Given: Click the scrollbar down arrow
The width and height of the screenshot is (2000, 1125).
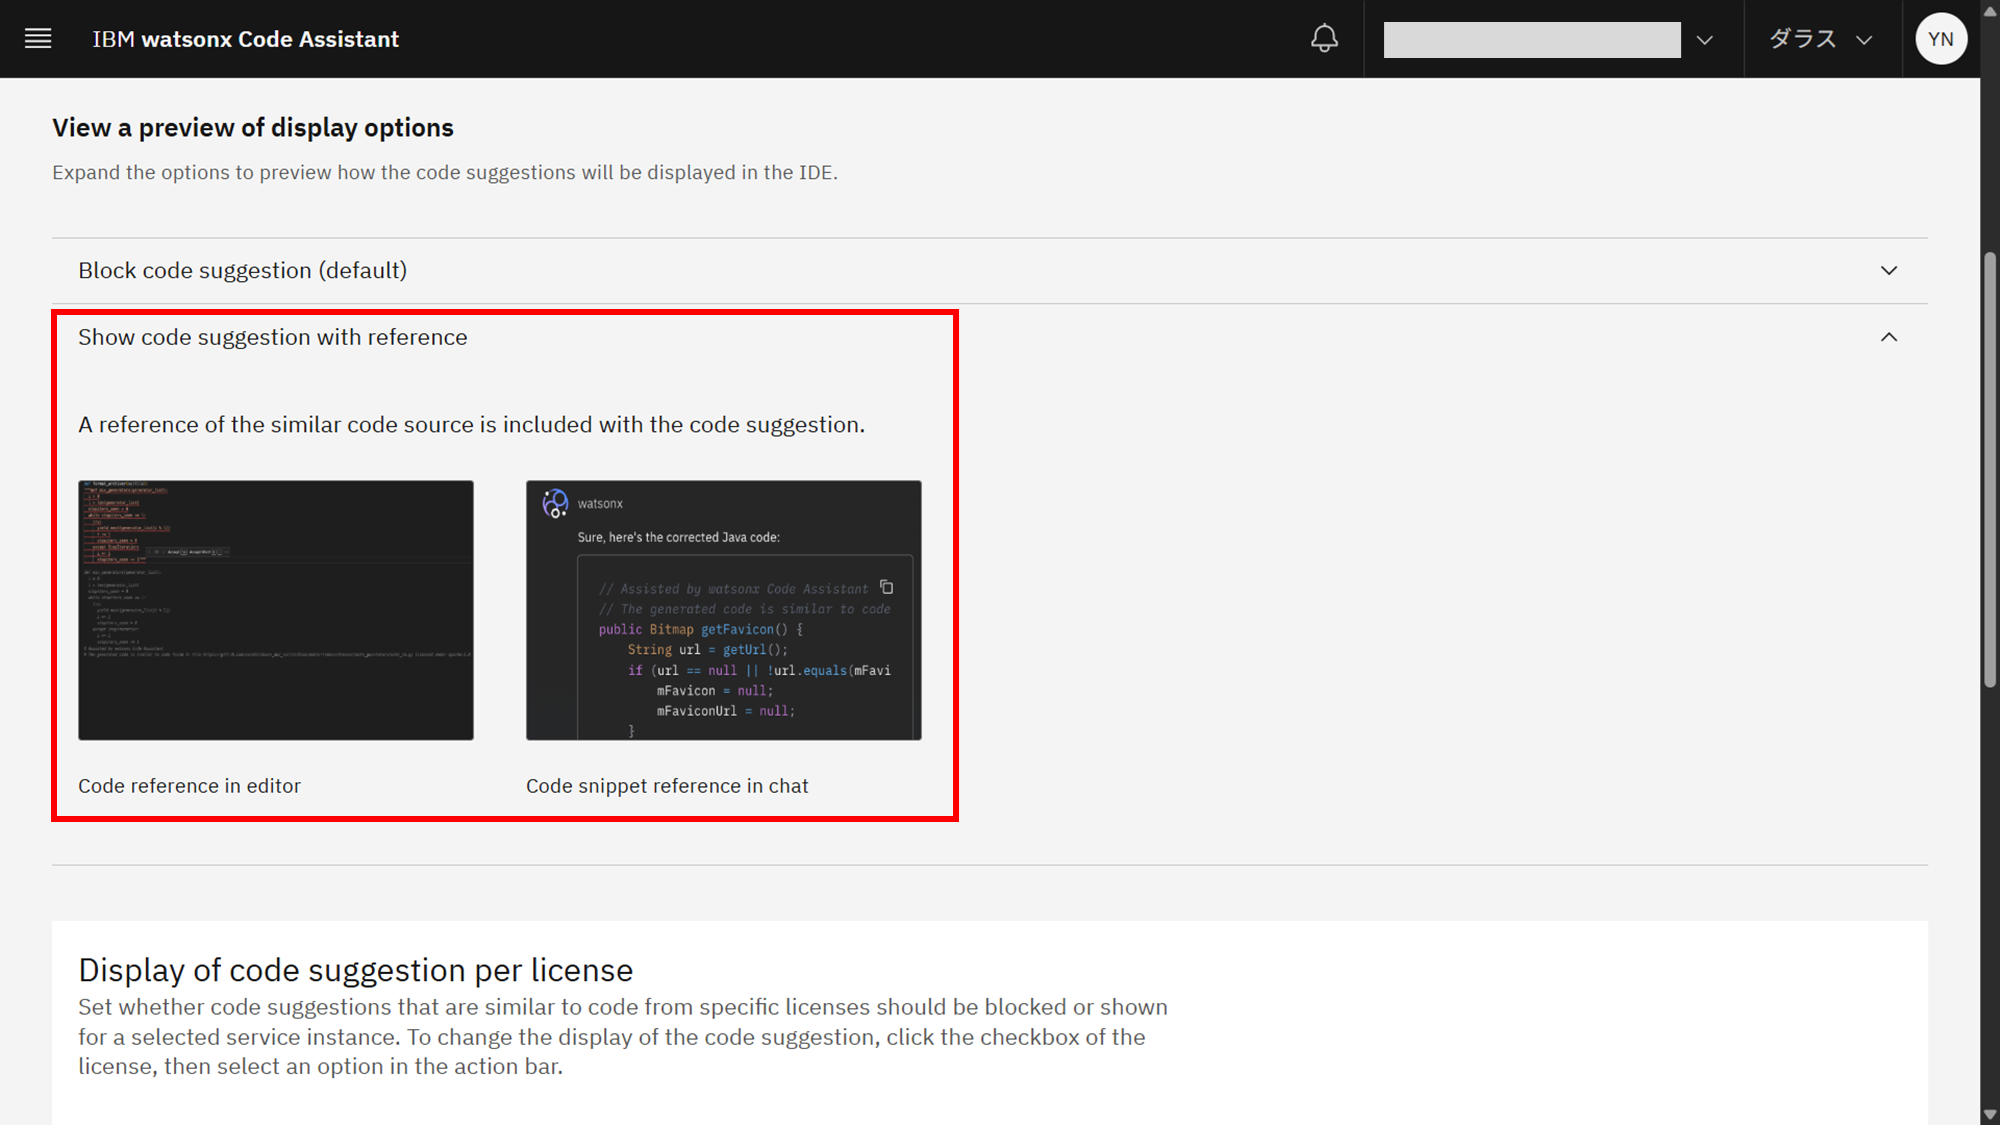Looking at the screenshot, I should 1990,1115.
